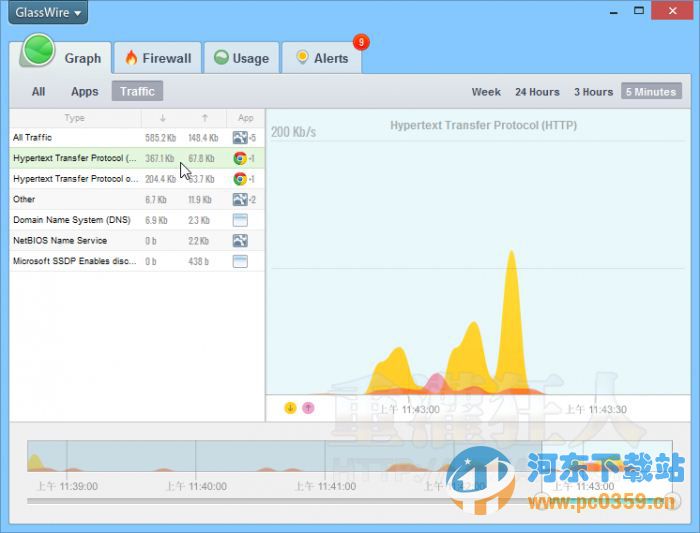Viewport: 700px width, 533px height.
Task: Select the Microsoft SSDP row
Action: [137, 261]
